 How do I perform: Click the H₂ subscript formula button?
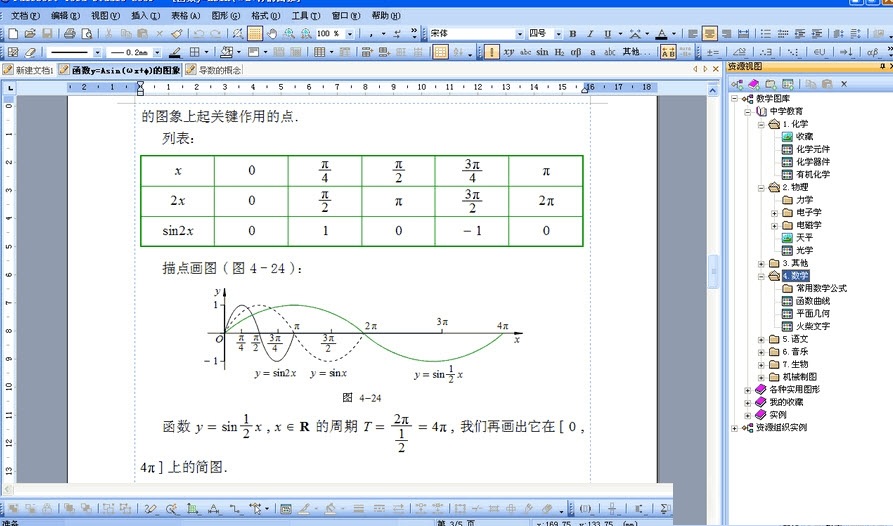pyautogui.click(x=559, y=52)
